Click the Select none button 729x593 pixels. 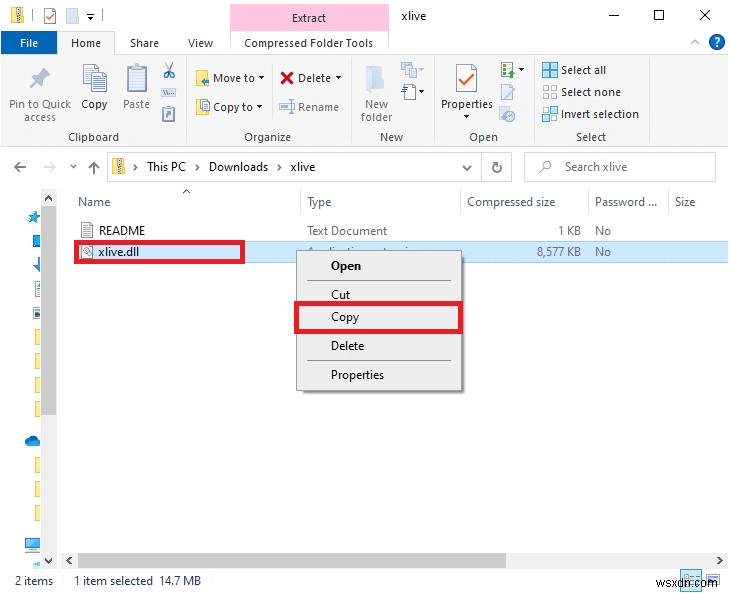pos(582,92)
